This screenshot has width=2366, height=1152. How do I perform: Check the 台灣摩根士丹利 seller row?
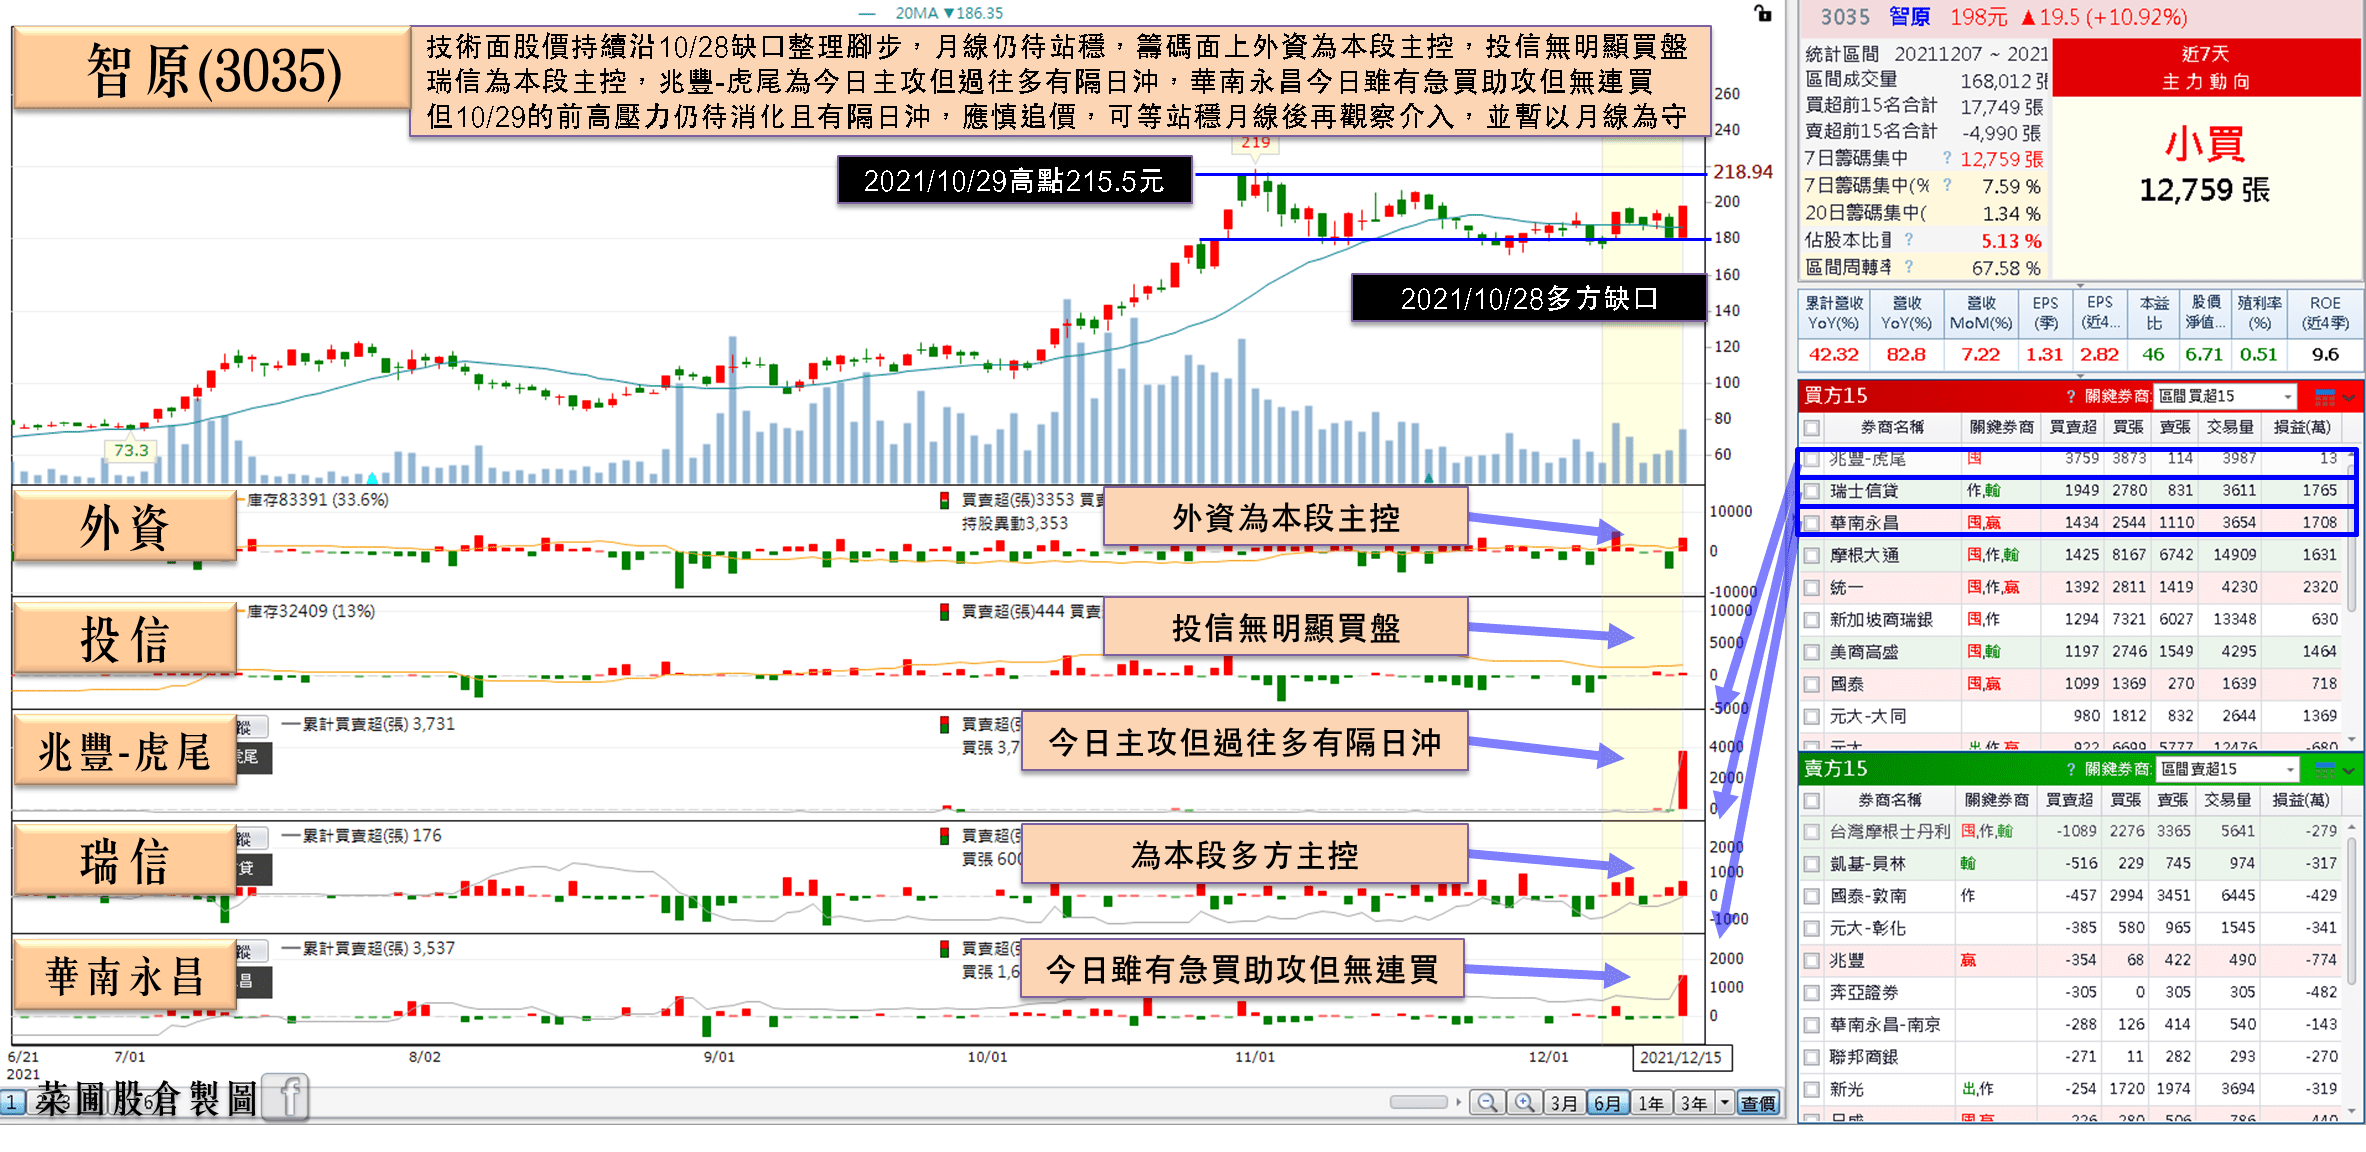(x=1811, y=832)
